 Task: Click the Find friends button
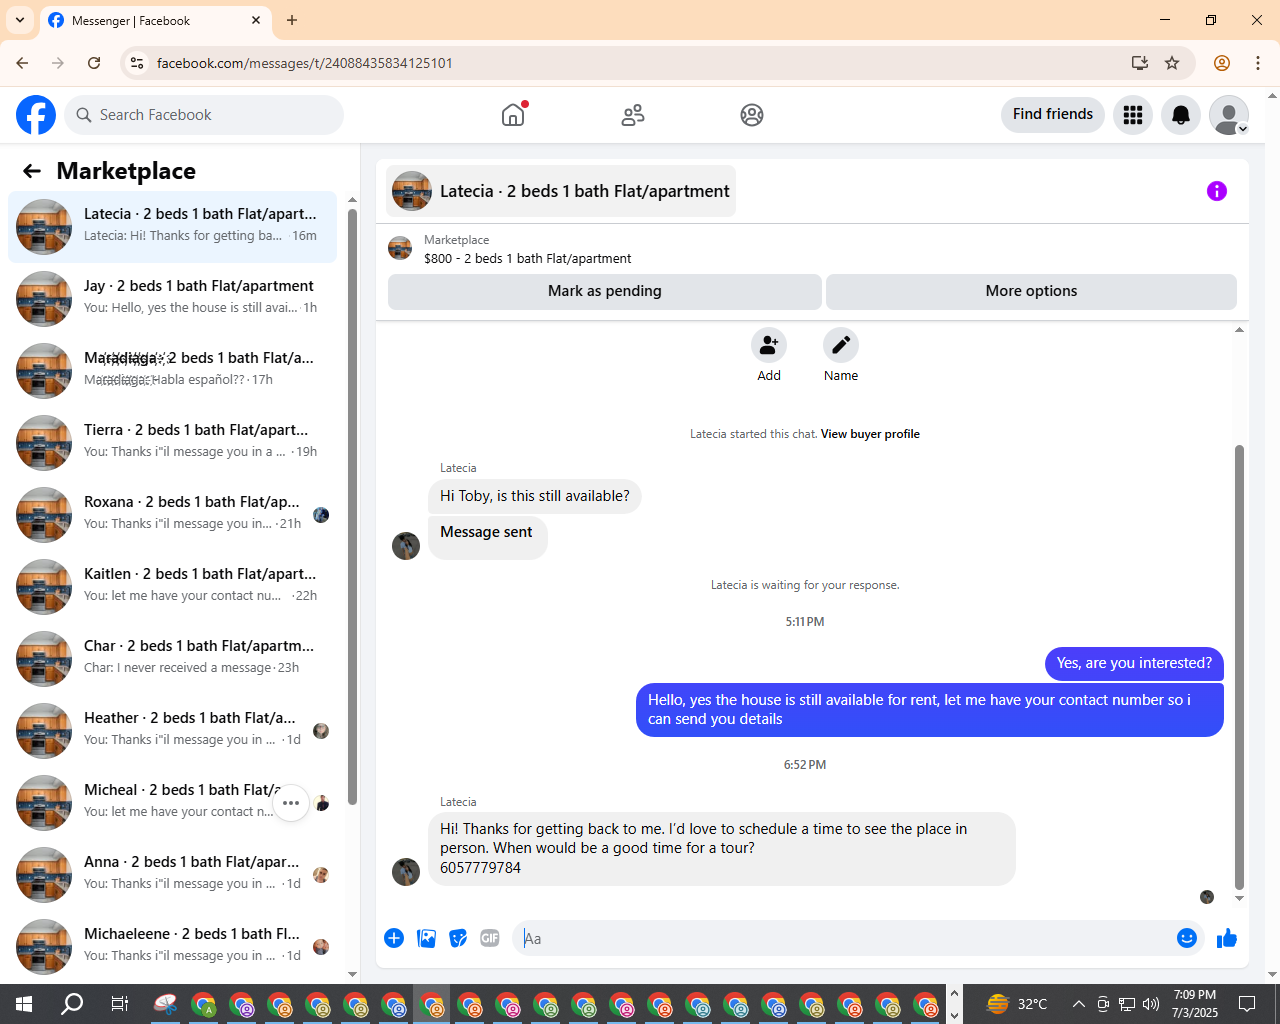click(x=1053, y=114)
